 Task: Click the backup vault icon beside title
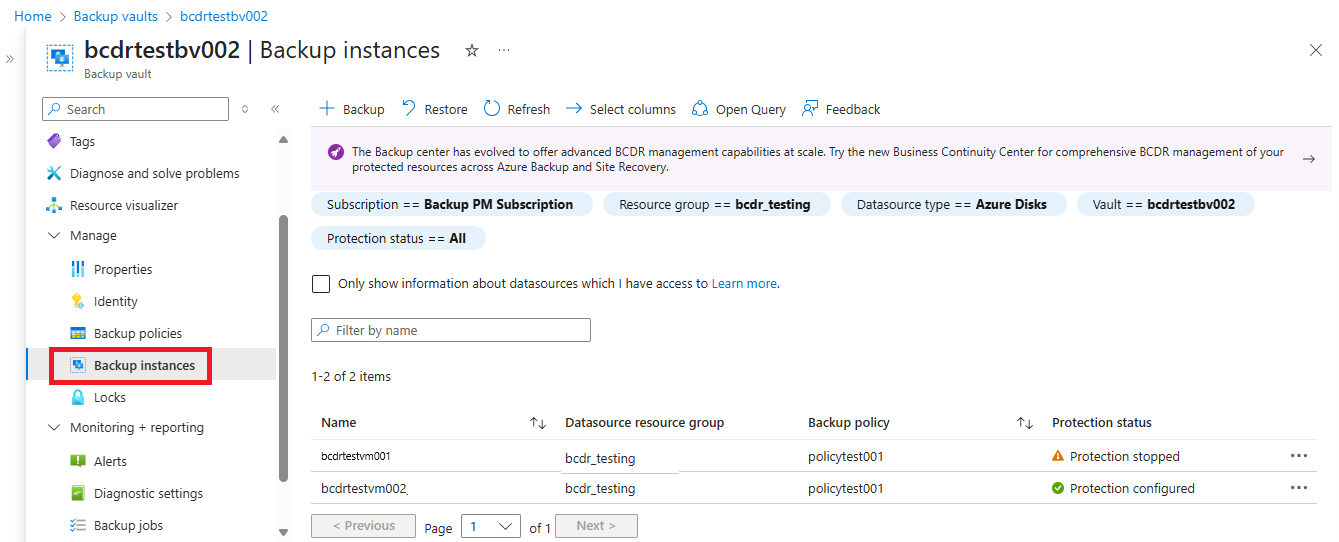60,58
